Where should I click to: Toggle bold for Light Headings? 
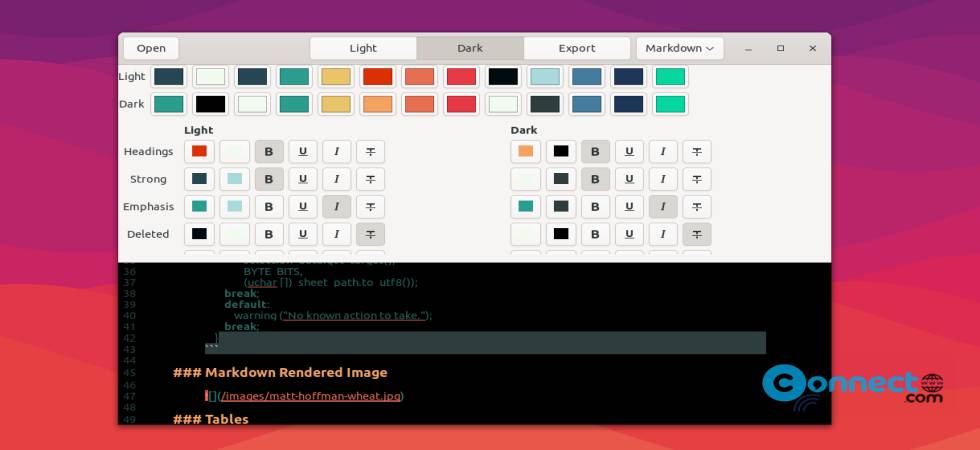269,151
